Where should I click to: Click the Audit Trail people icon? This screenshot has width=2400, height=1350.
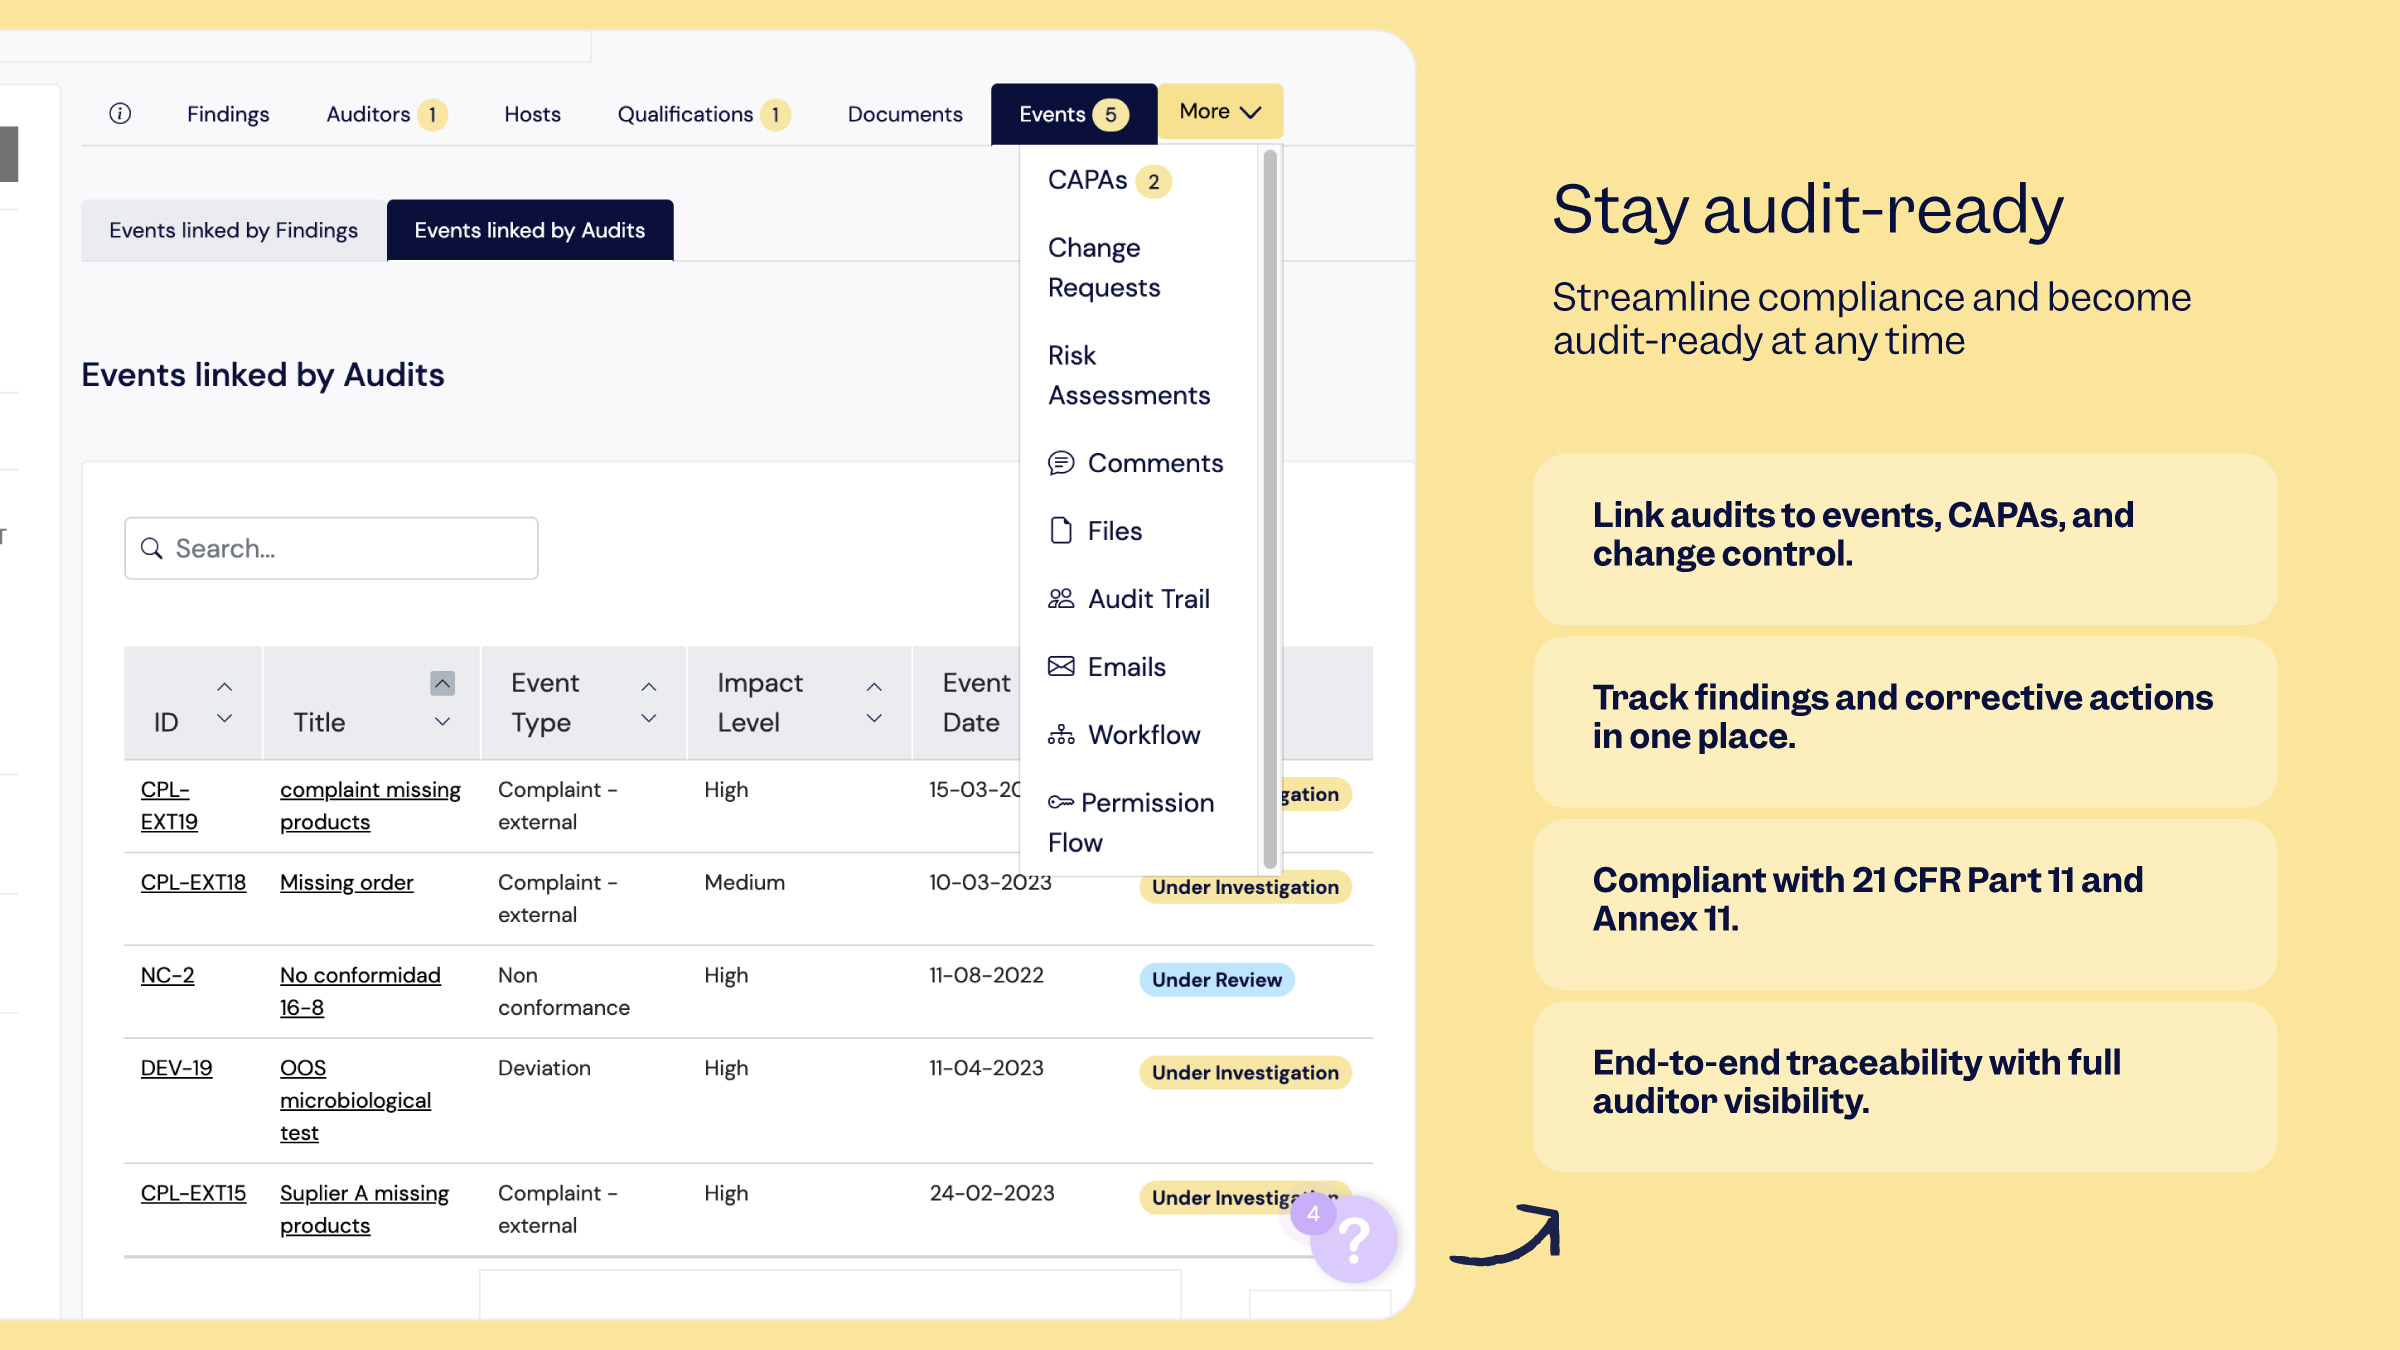click(x=1061, y=599)
